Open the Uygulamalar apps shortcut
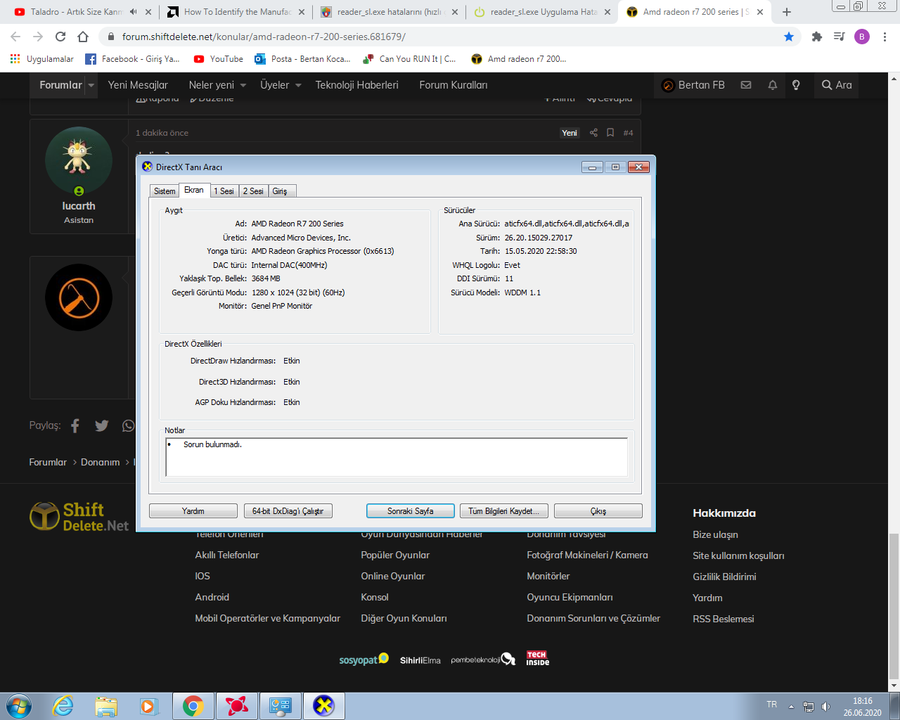This screenshot has height=720, width=900. (42, 59)
